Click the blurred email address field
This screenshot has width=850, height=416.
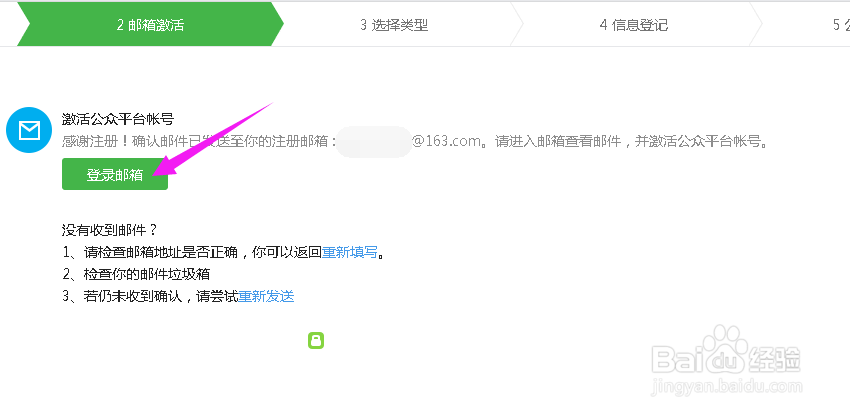[x=374, y=142]
